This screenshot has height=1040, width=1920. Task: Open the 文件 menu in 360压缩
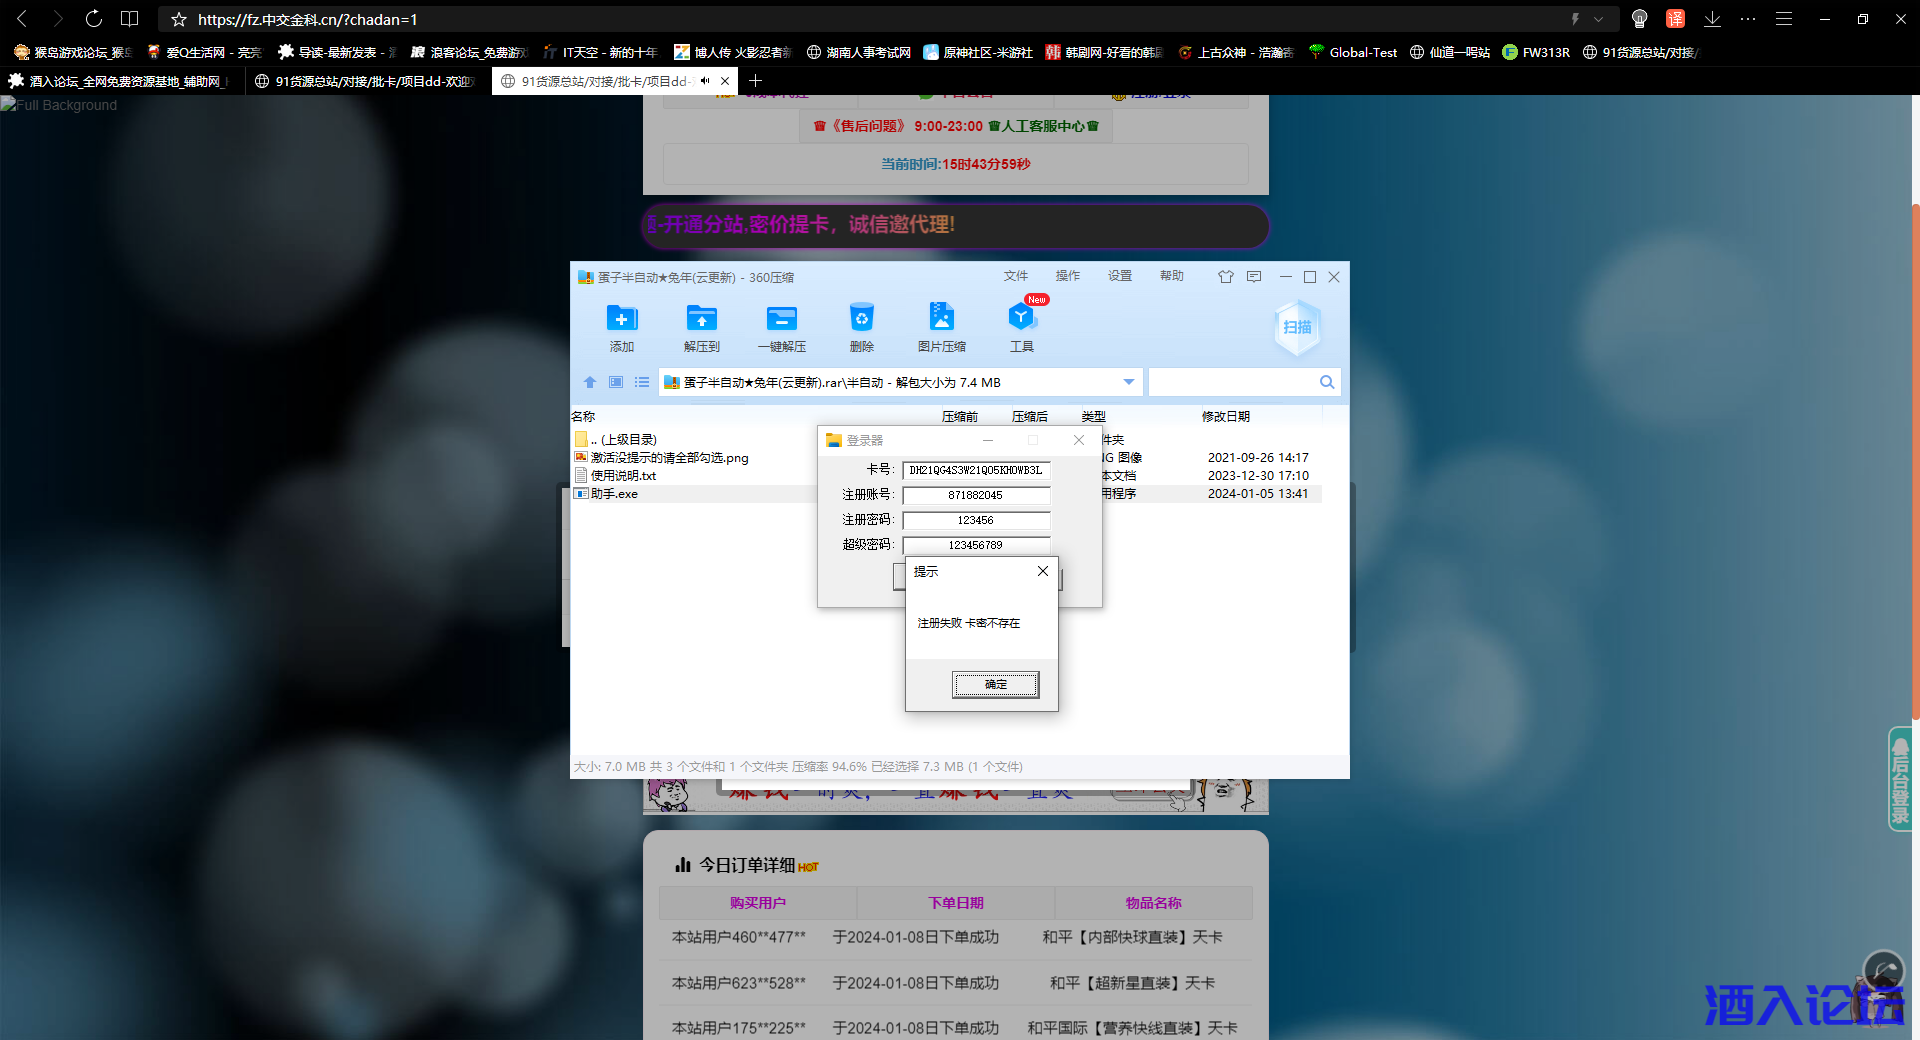[x=1016, y=276]
